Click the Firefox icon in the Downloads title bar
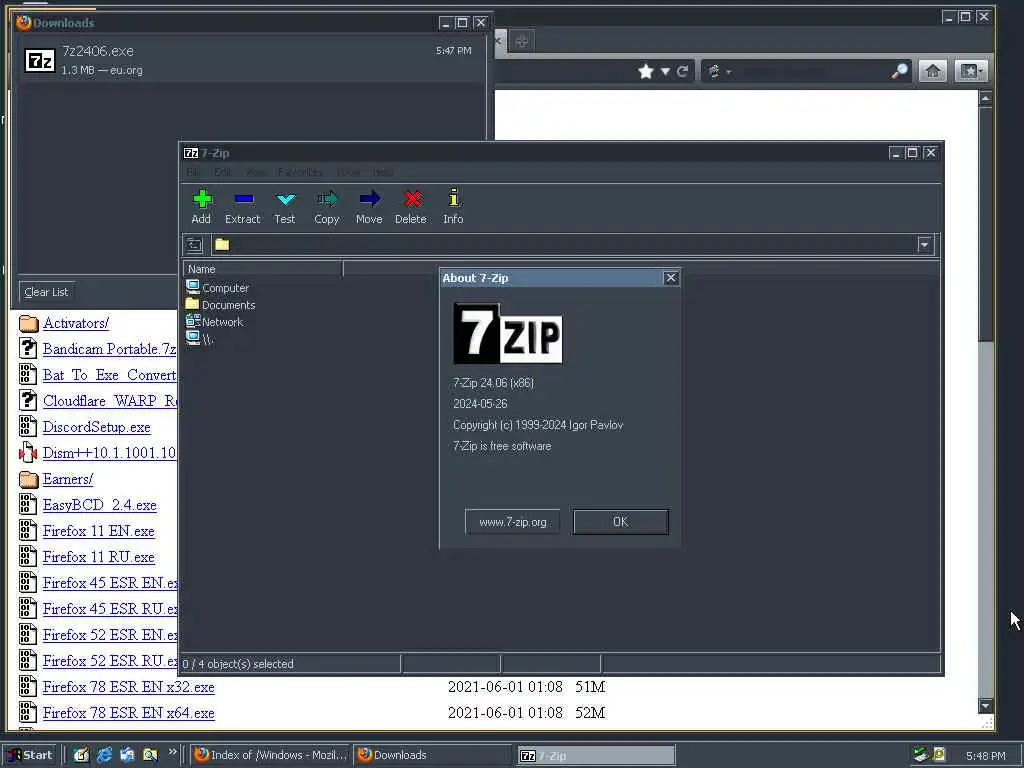 tap(24, 22)
